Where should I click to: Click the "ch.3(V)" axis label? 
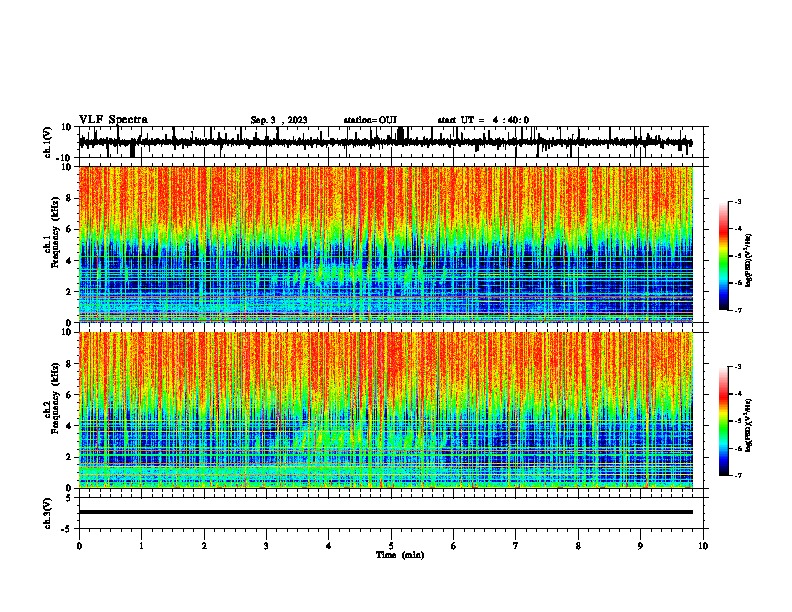(47, 513)
